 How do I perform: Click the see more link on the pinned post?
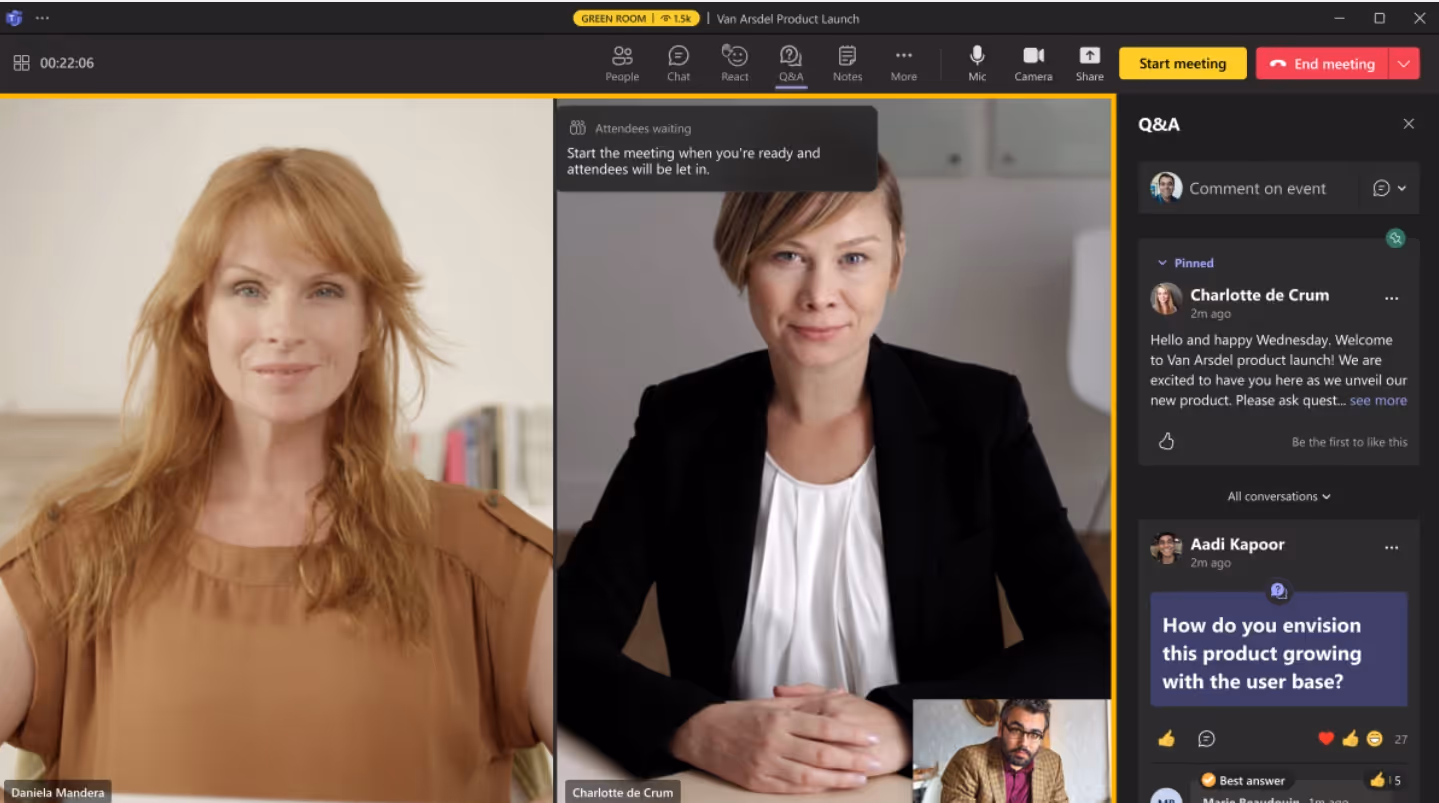pos(1378,400)
